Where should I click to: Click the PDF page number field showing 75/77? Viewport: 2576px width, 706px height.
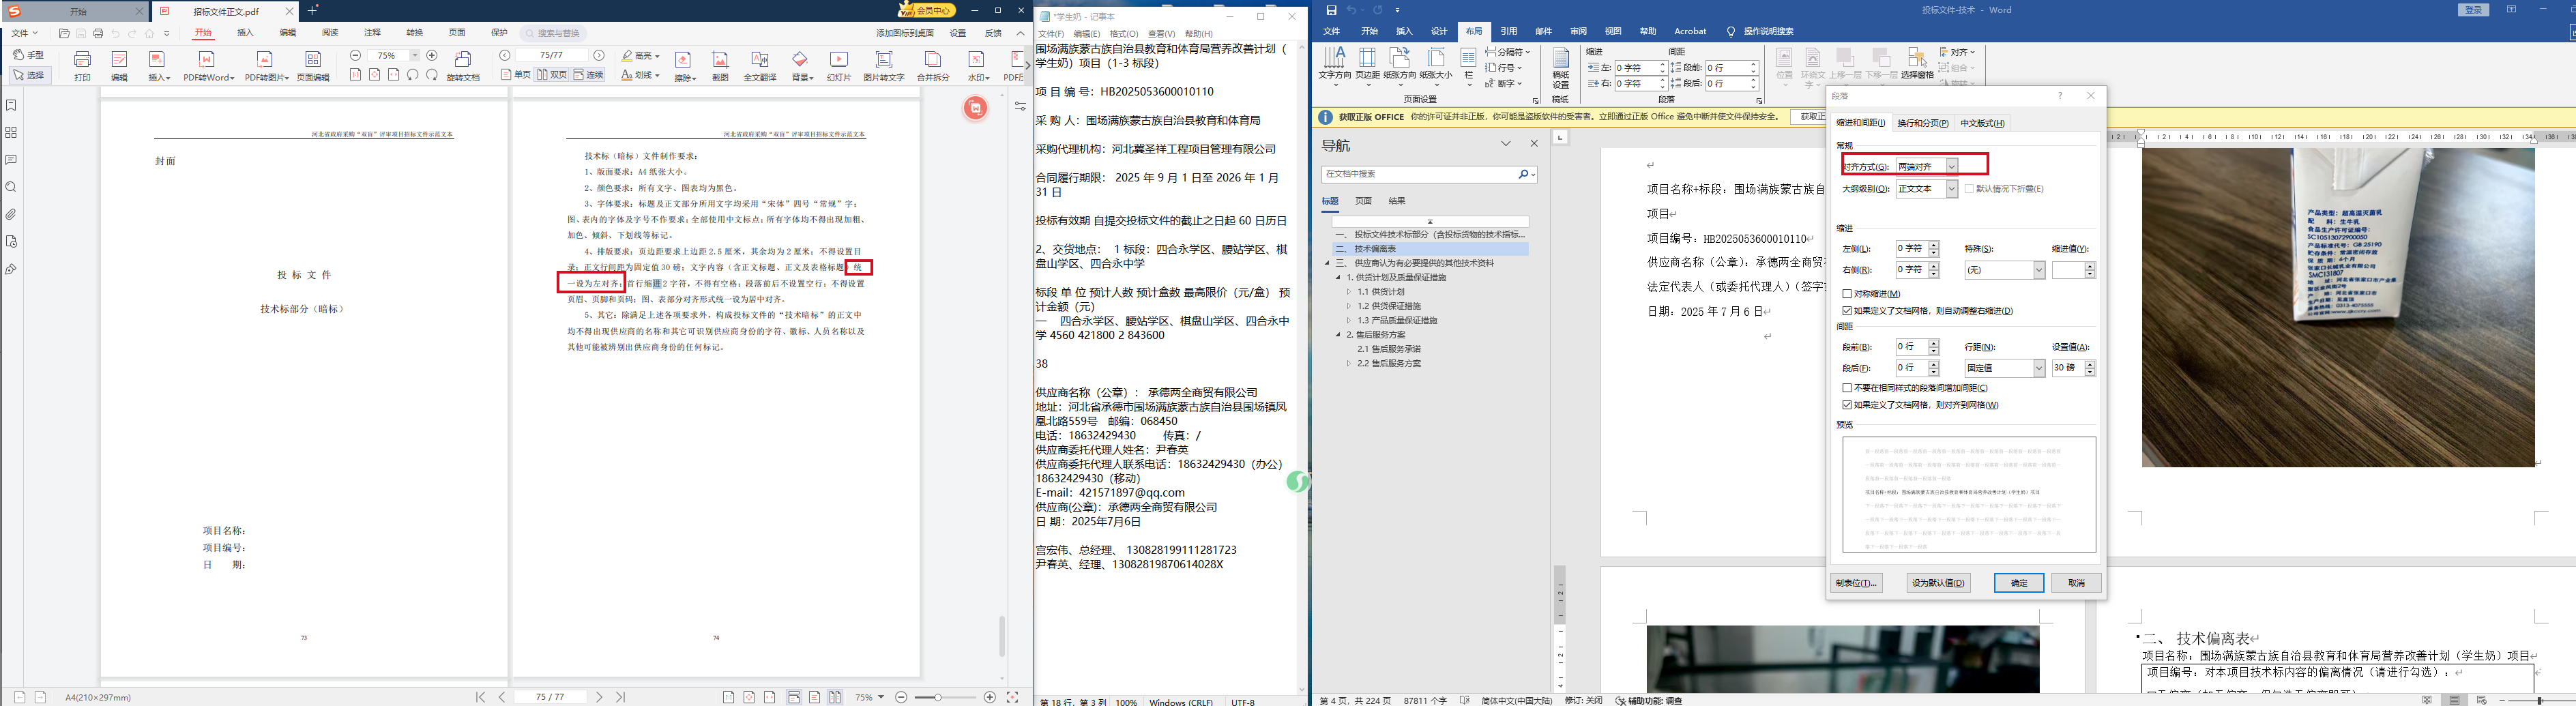click(x=551, y=55)
